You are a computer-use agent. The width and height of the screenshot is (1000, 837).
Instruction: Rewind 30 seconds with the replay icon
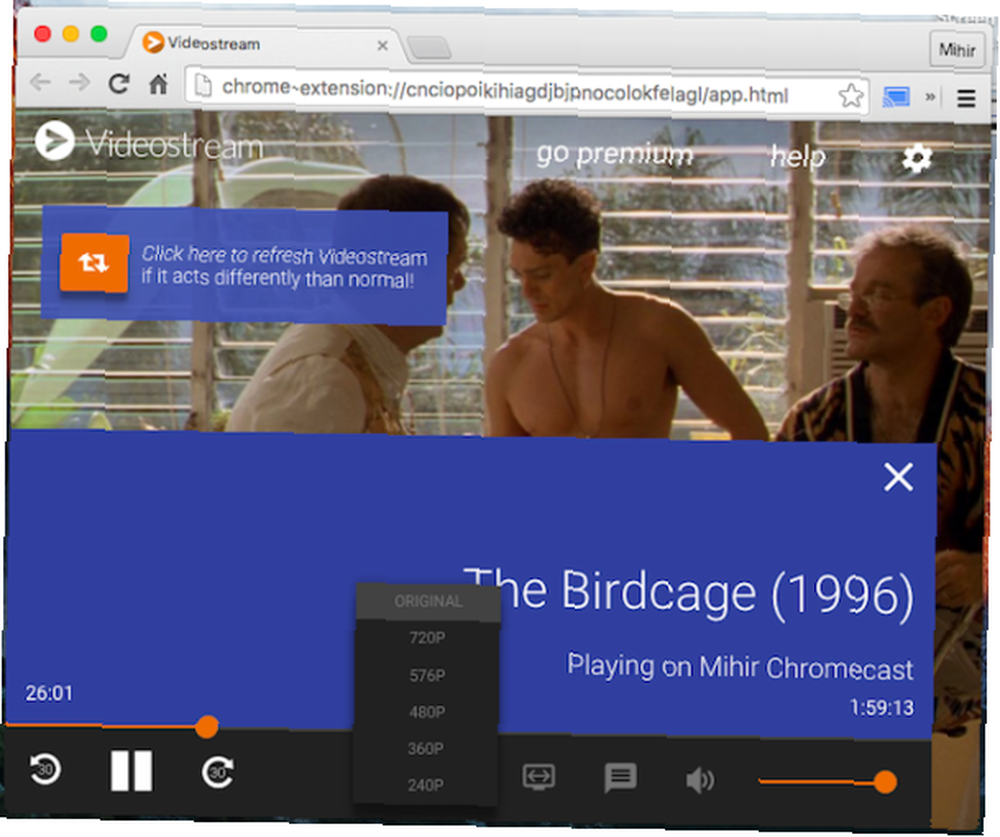click(45, 769)
